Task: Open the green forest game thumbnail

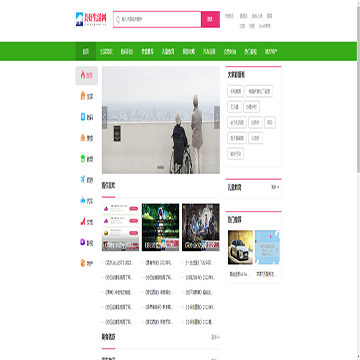Action: (x=160, y=227)
